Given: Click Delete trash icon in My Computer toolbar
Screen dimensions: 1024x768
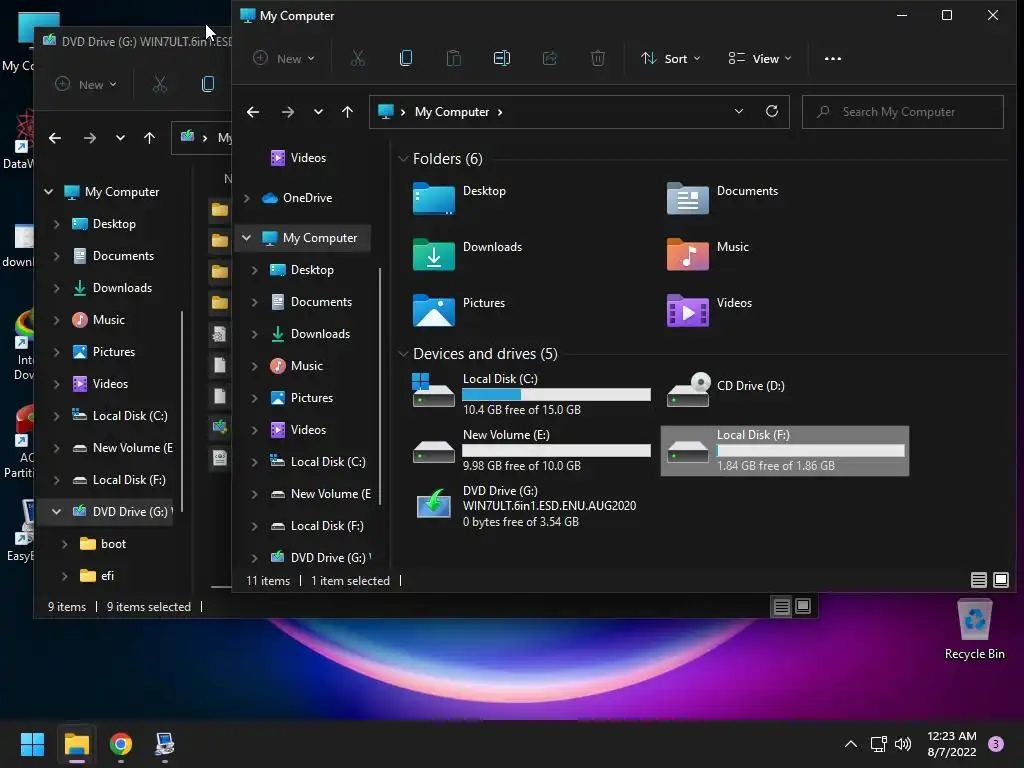Looking at the screenshot, I should pyautogui.click(x=598, y=58).
